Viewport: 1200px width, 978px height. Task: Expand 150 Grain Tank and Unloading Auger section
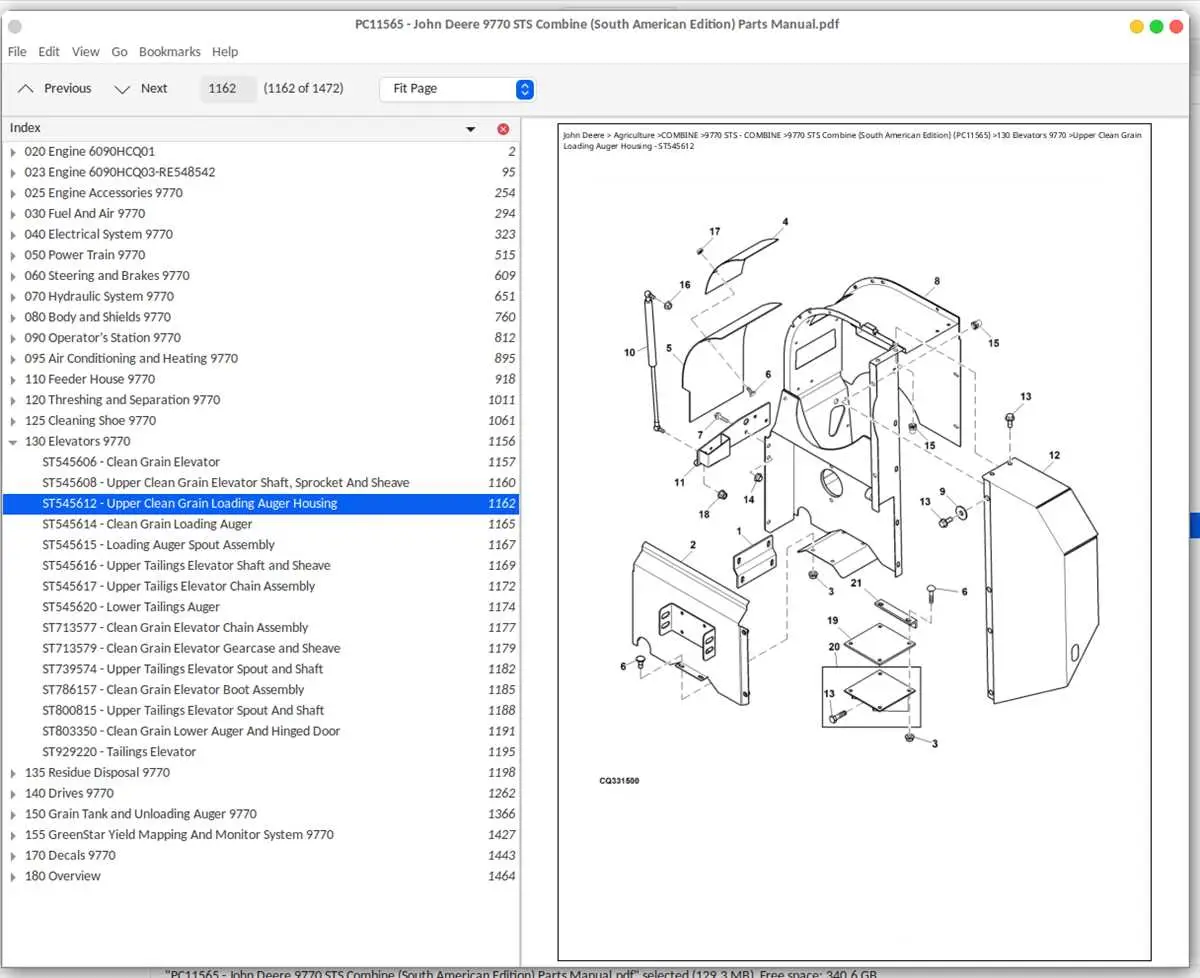pos(13,814)
